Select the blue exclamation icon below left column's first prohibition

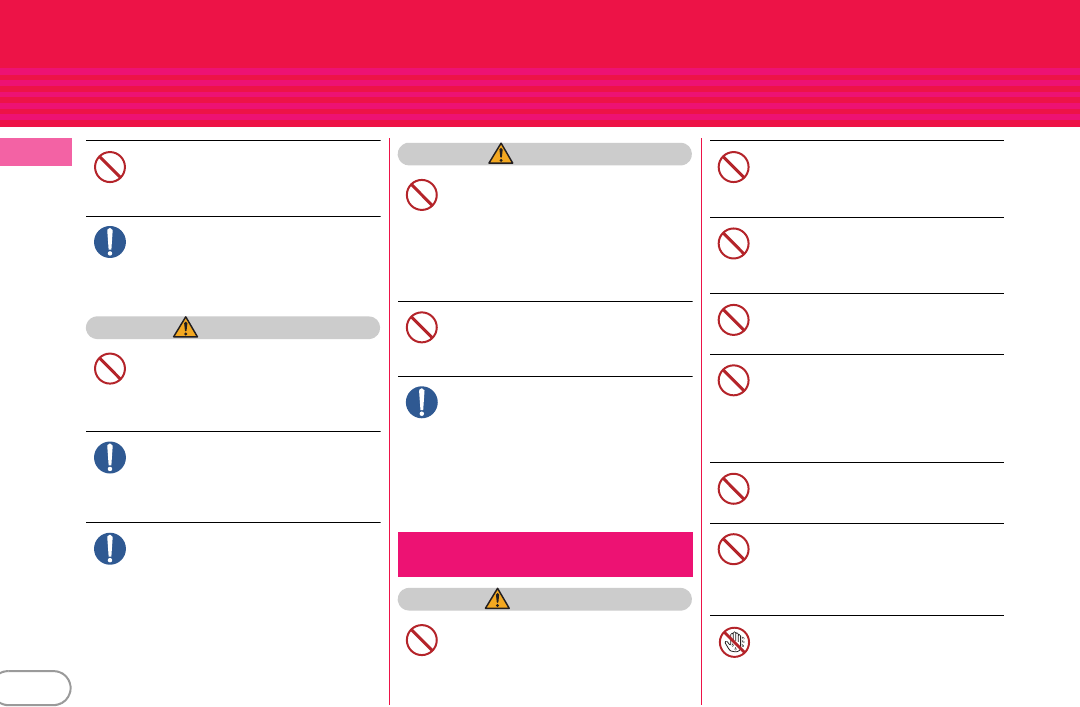click(110, 242)
